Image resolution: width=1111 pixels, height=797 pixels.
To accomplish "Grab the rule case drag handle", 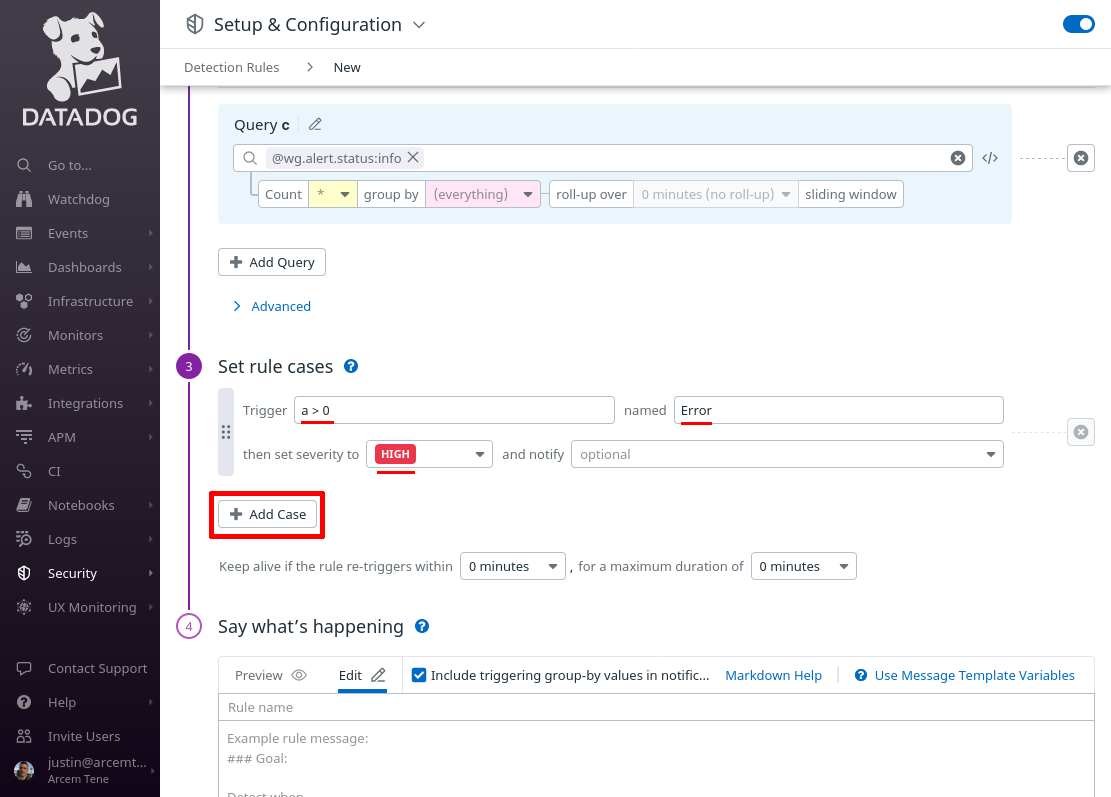I will [x=226, y=432].
